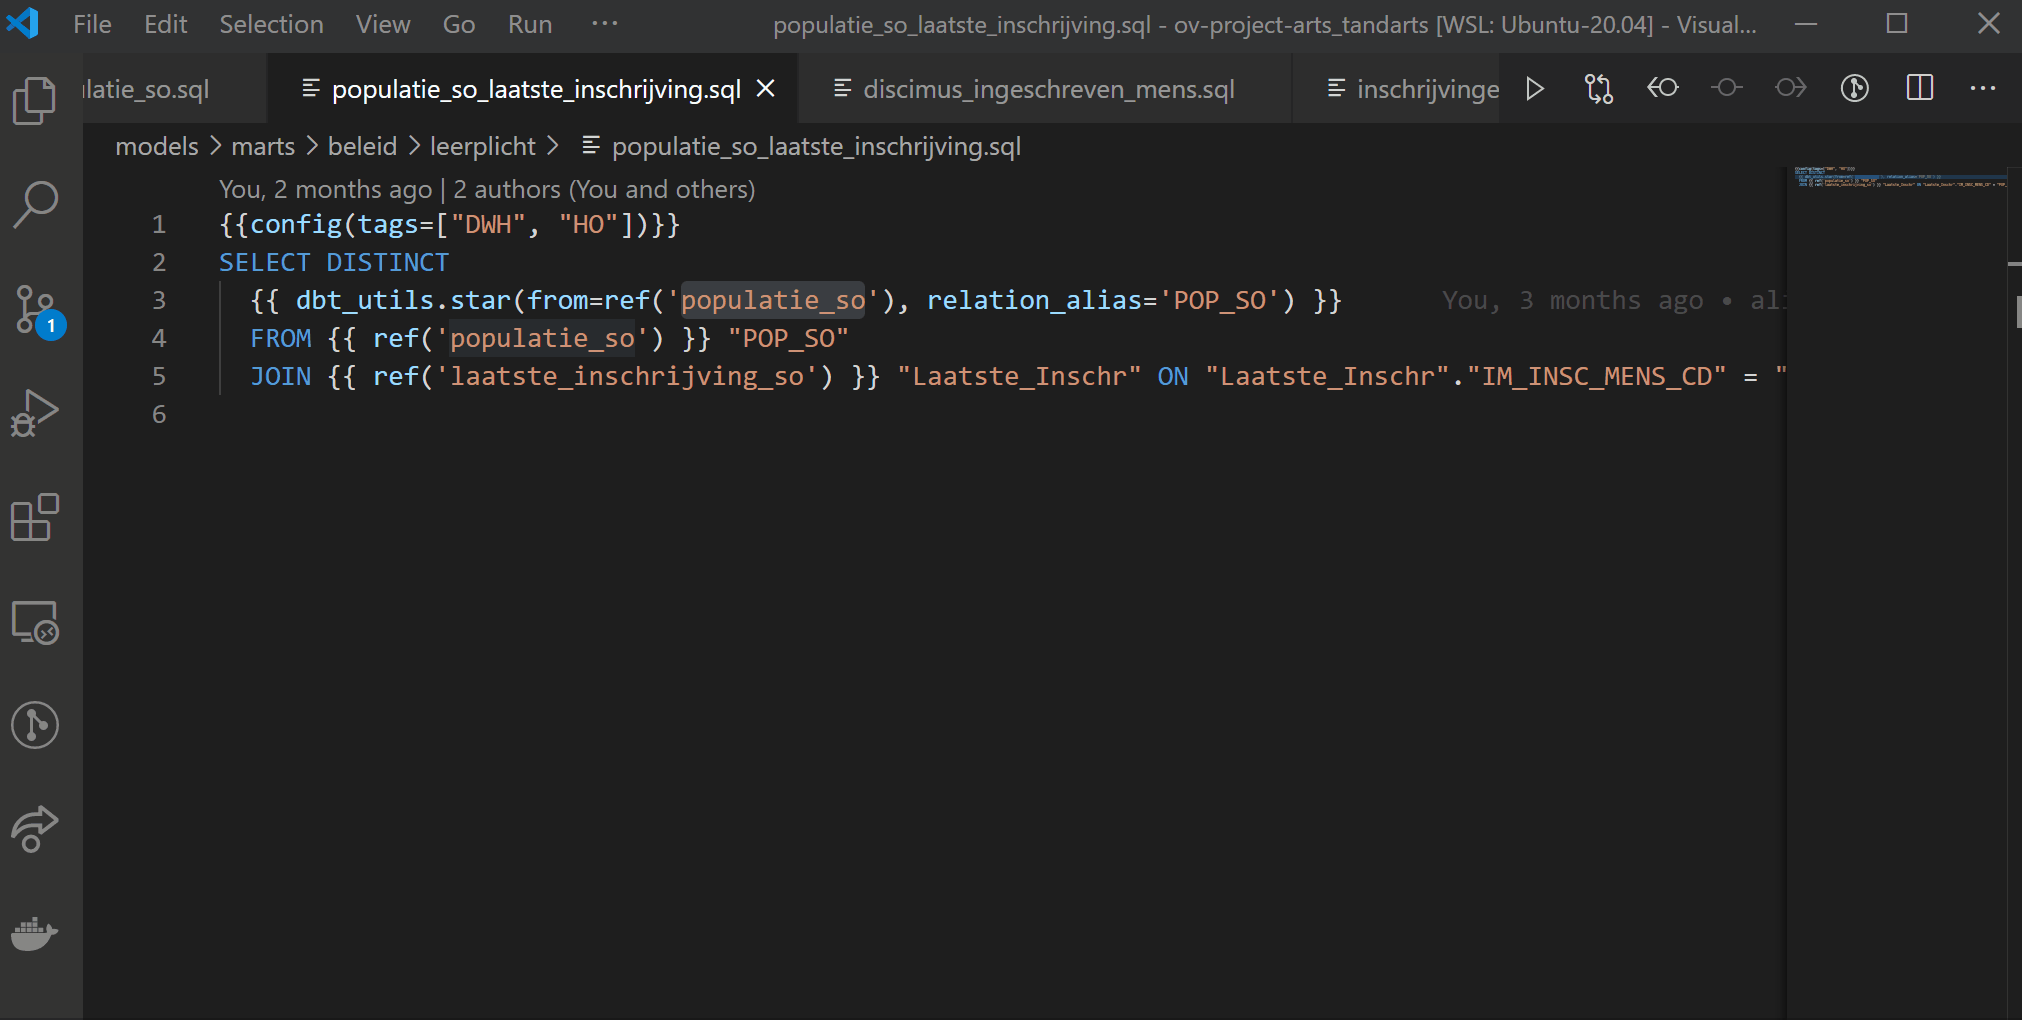
Task: Click the '2 authors (You and others)' codelens
Action: pos(604,189)
